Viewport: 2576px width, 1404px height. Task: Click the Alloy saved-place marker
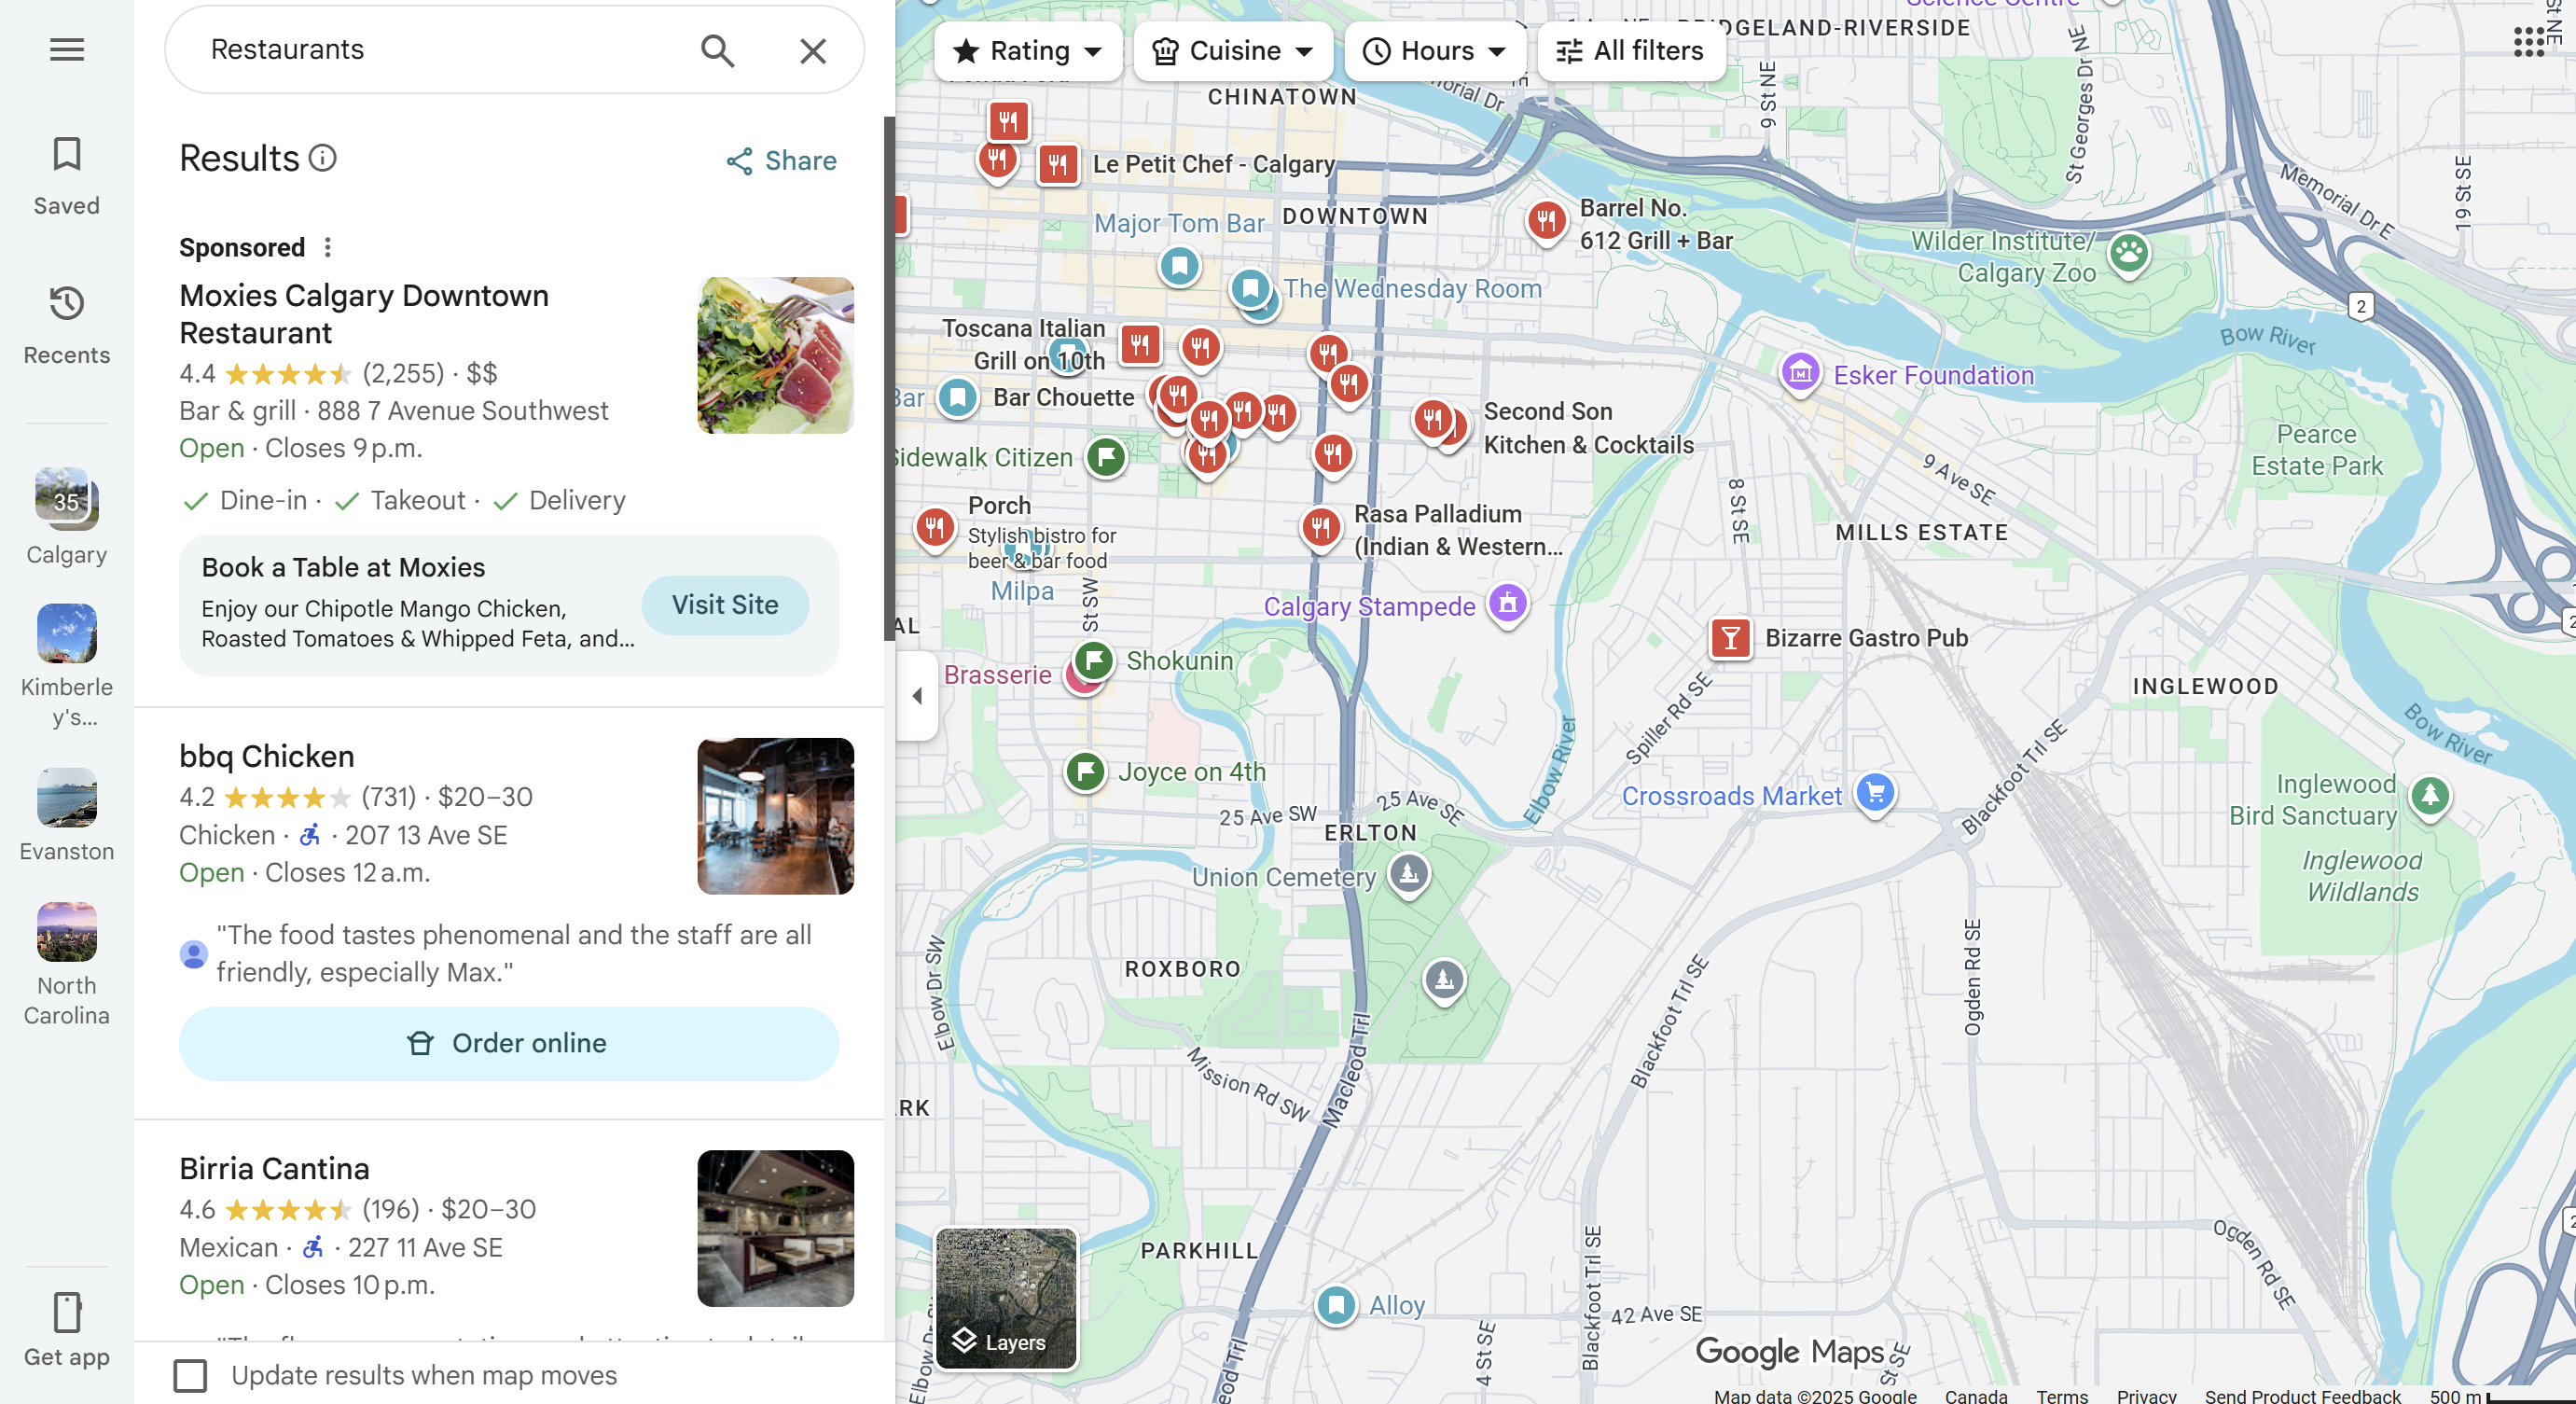(x=1336, y=1305)
